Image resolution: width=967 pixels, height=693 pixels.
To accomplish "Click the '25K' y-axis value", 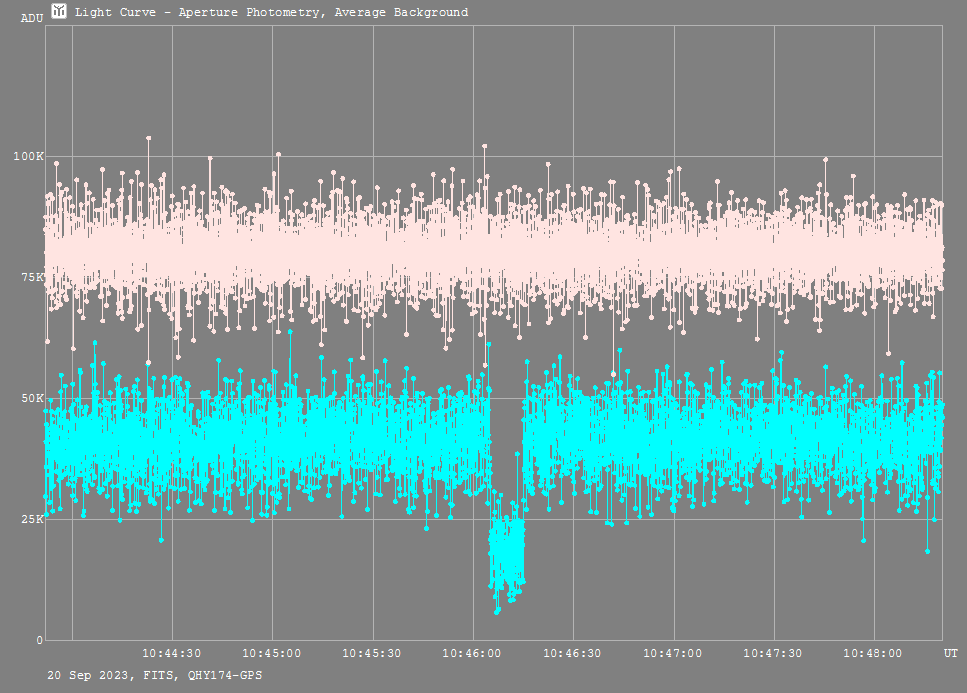I will [x=32, y=519].
